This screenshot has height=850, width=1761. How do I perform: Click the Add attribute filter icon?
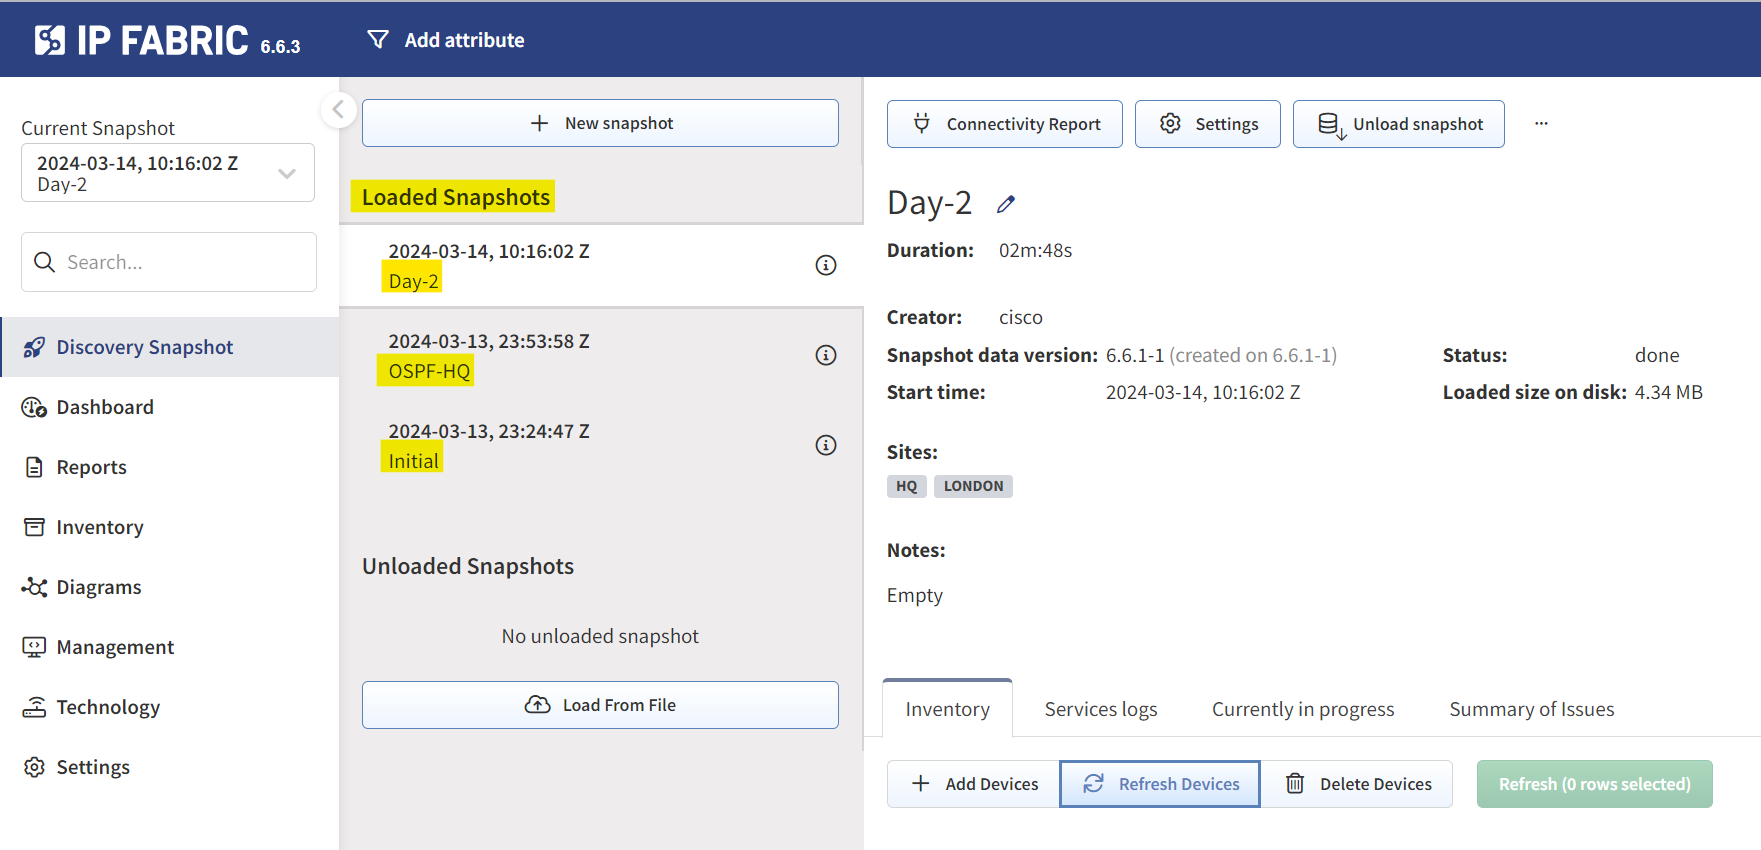pyautogui.click(x=378, y=40)
